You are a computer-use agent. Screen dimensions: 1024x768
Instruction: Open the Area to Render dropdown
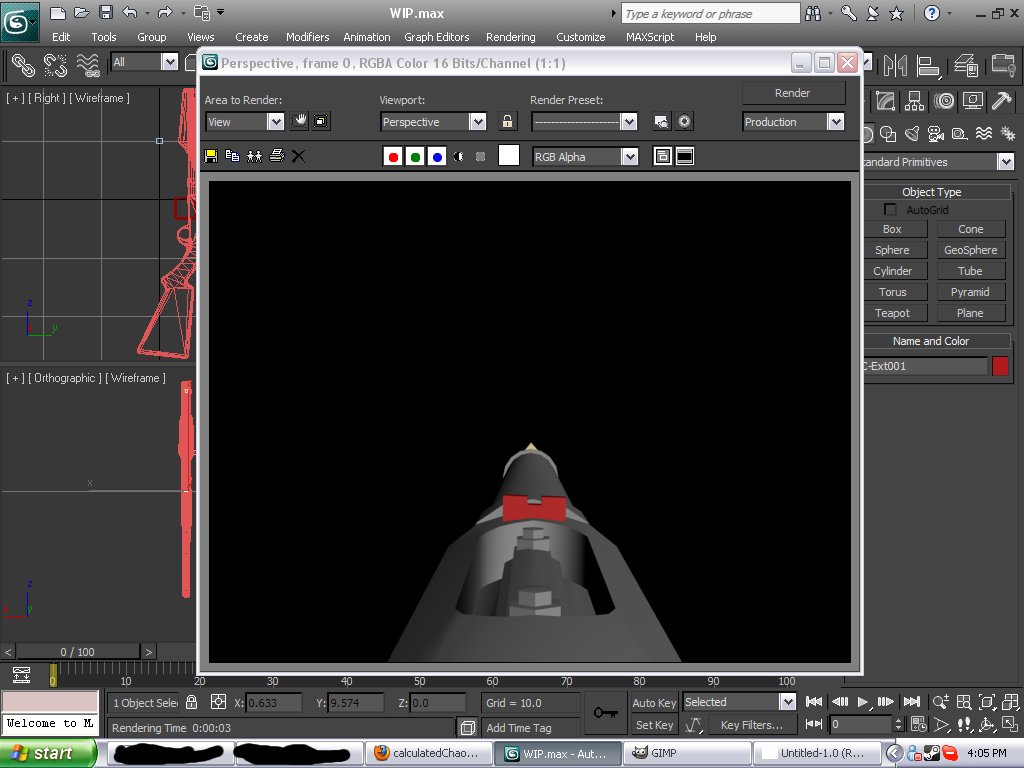[276, 122]
